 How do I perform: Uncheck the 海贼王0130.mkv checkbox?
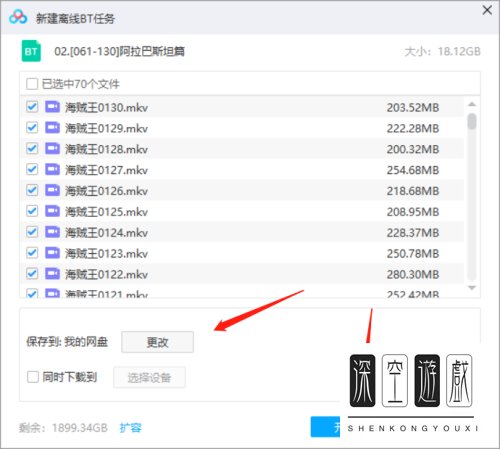click(32, 107)
